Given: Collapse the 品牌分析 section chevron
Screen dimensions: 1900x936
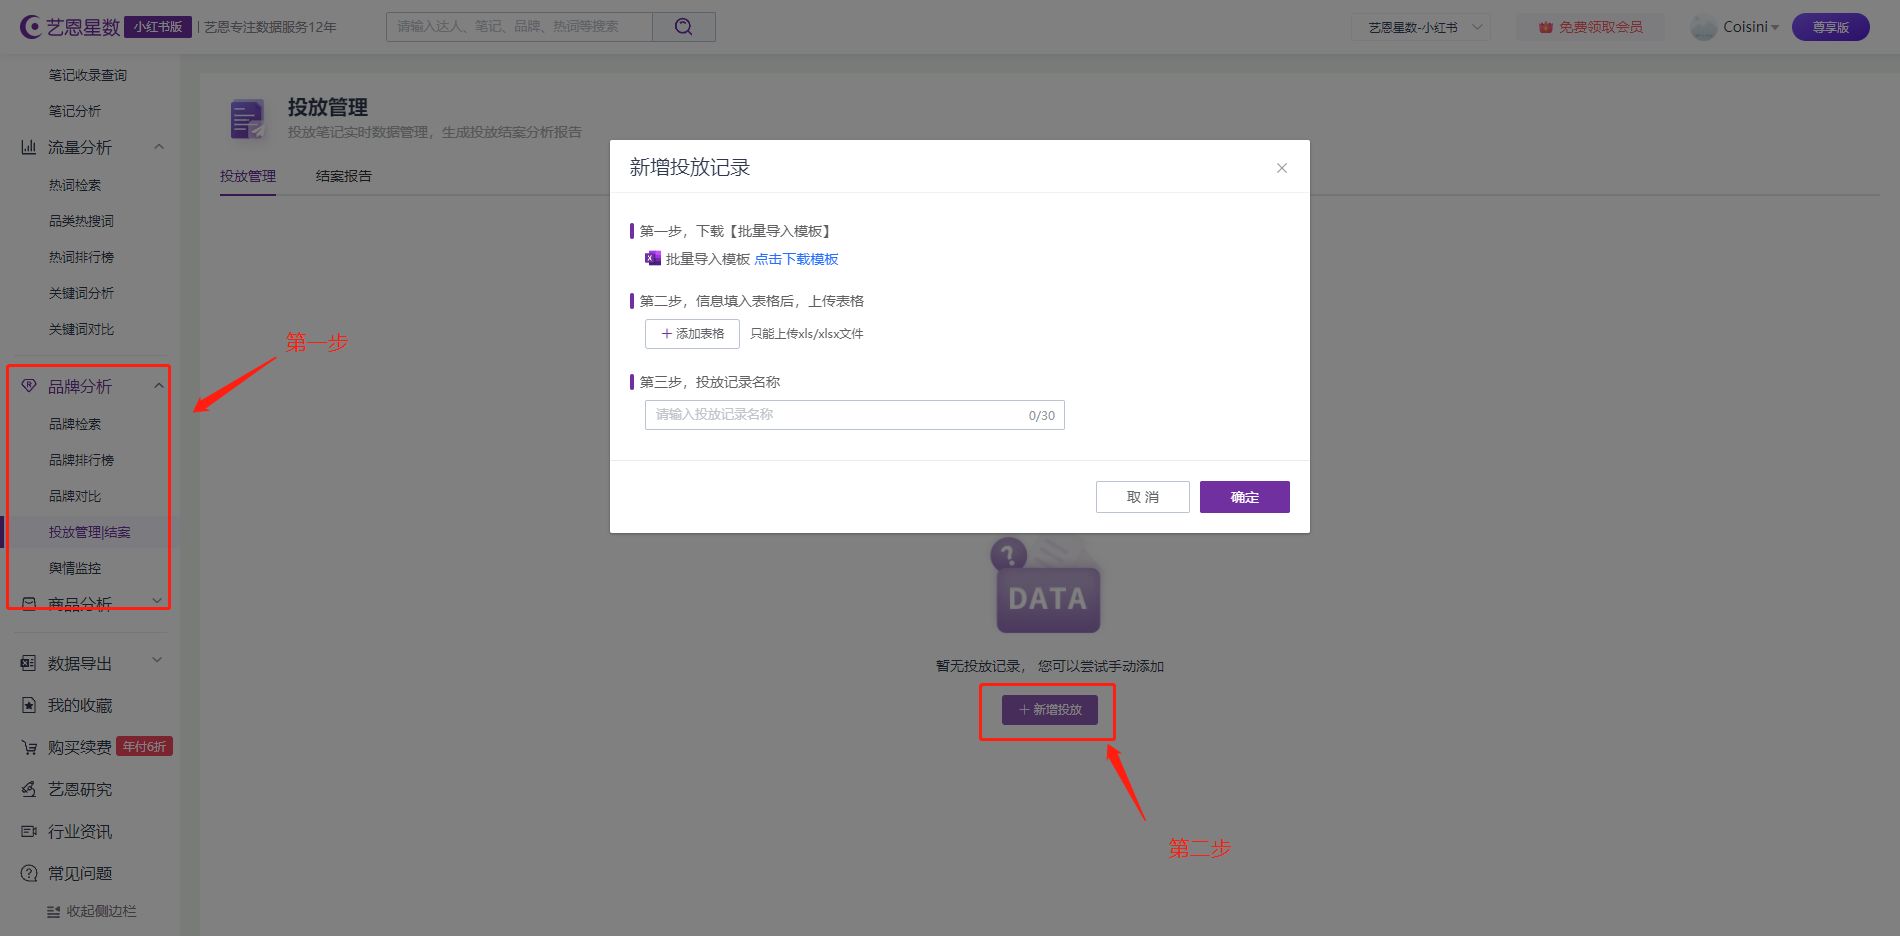Looking at the screenshot, I should coord(158,385).
